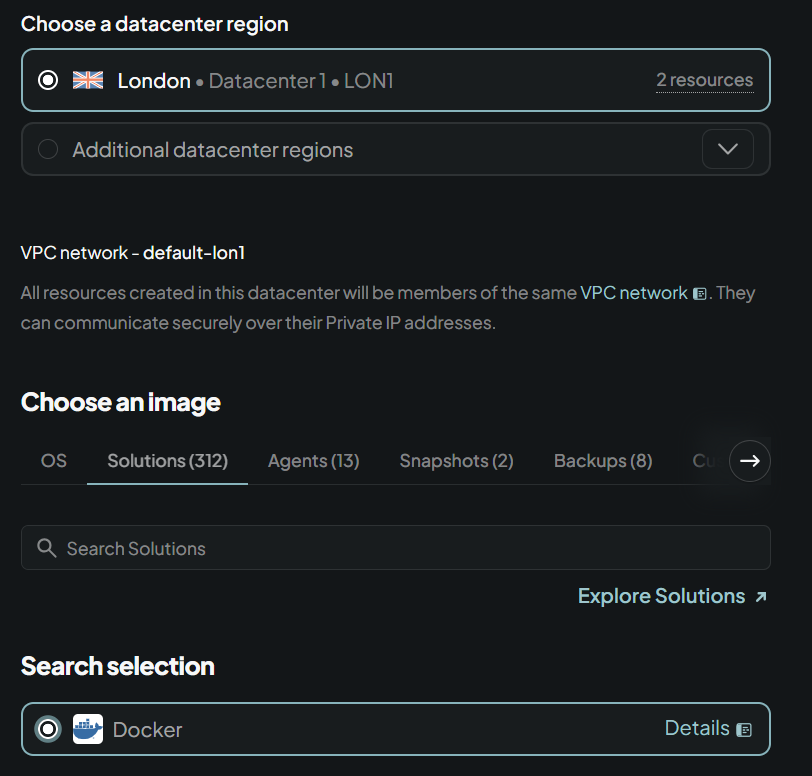Viewport: 812px width, 776px height.
Task: Select Additional datacenter regions radio button
Action: click(48, 149)
